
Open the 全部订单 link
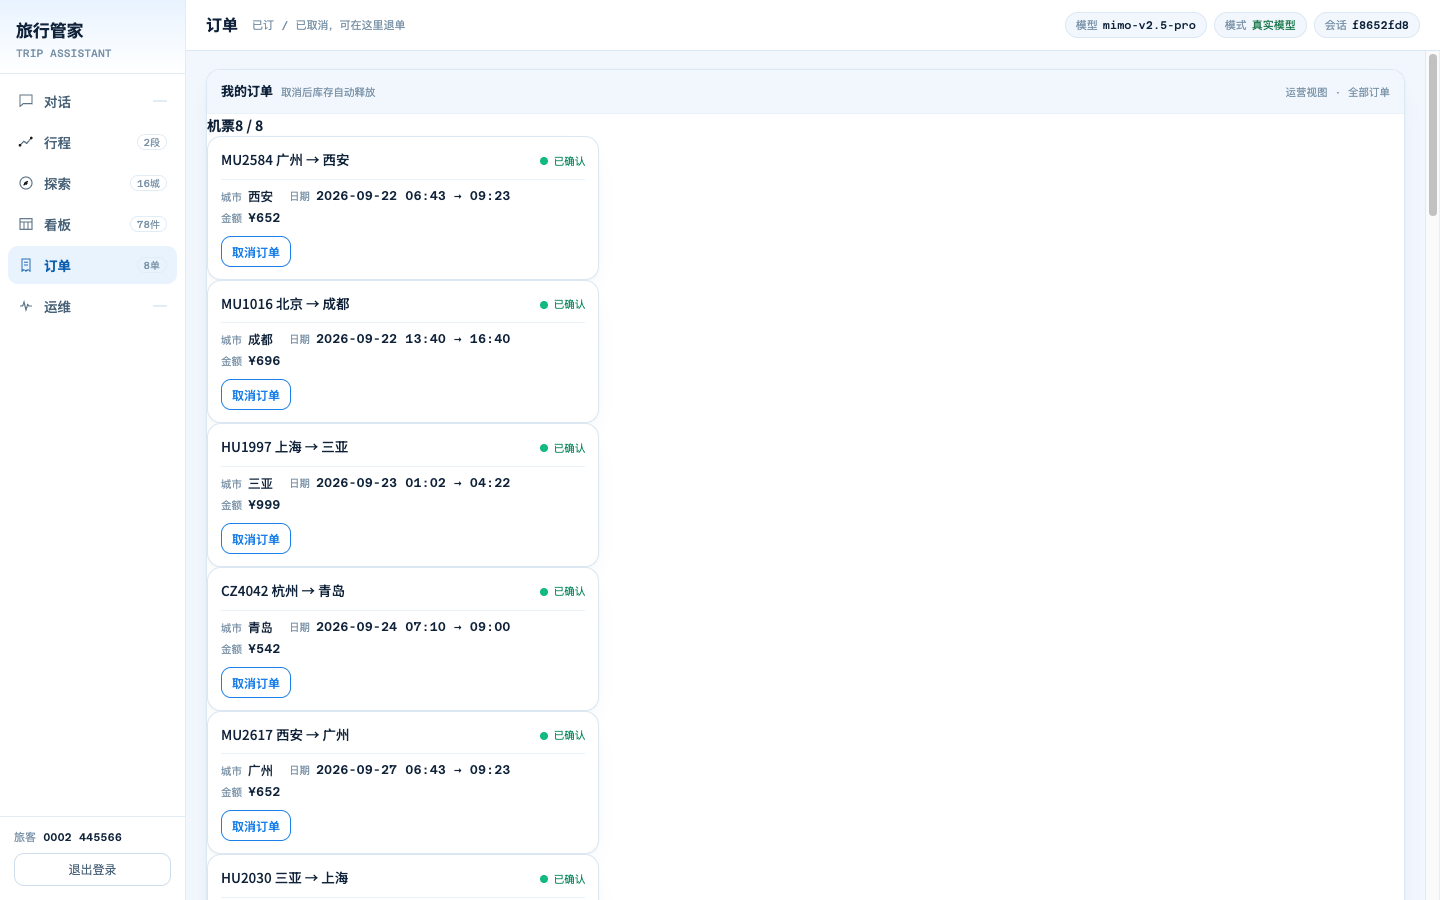pos(1369,92)
